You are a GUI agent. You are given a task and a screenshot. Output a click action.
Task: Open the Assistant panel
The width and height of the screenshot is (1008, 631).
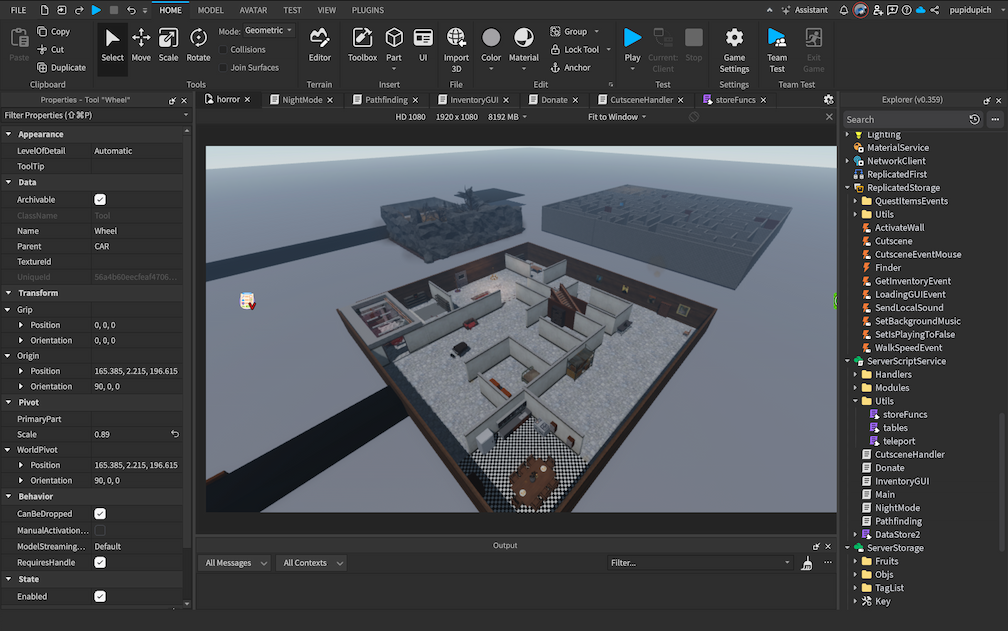[x=804, y=10]
